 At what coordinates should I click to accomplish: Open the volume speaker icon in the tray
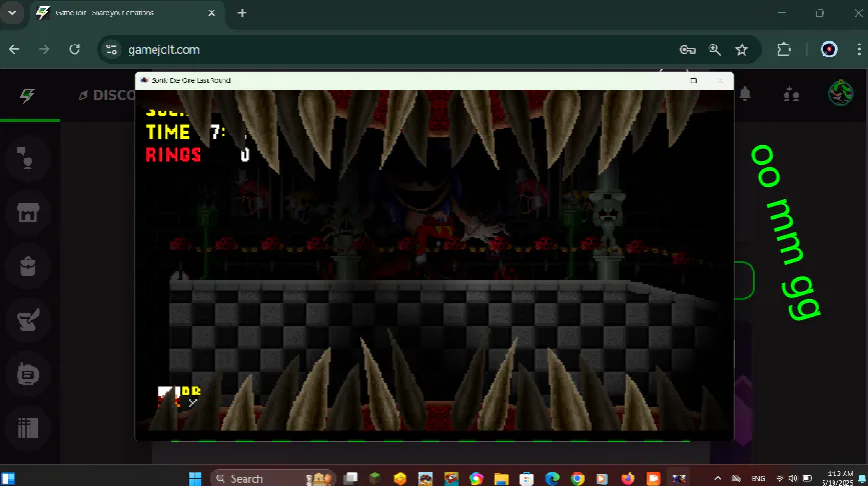pos(793,478)
